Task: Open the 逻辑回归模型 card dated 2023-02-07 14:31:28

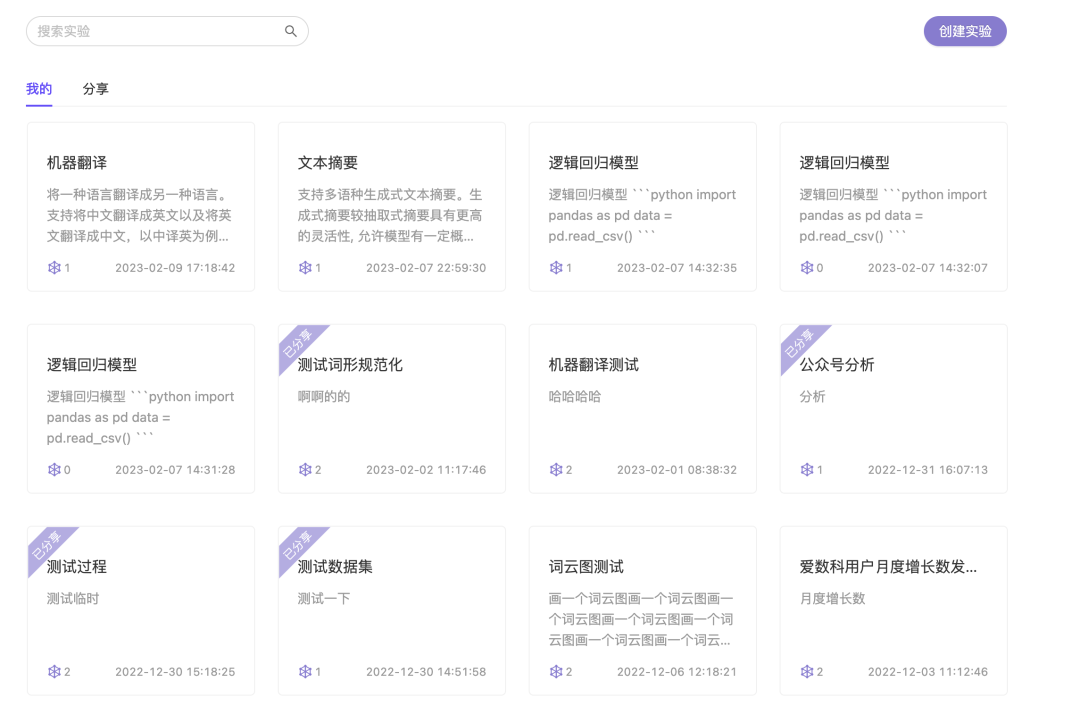Action: click(141, 408)
